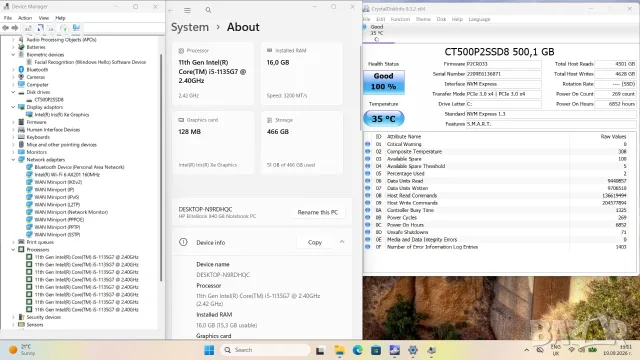Viewport: 640px width, 360px height.
Task: Click the Display adapters category icon
Action: tap(21, 107)
